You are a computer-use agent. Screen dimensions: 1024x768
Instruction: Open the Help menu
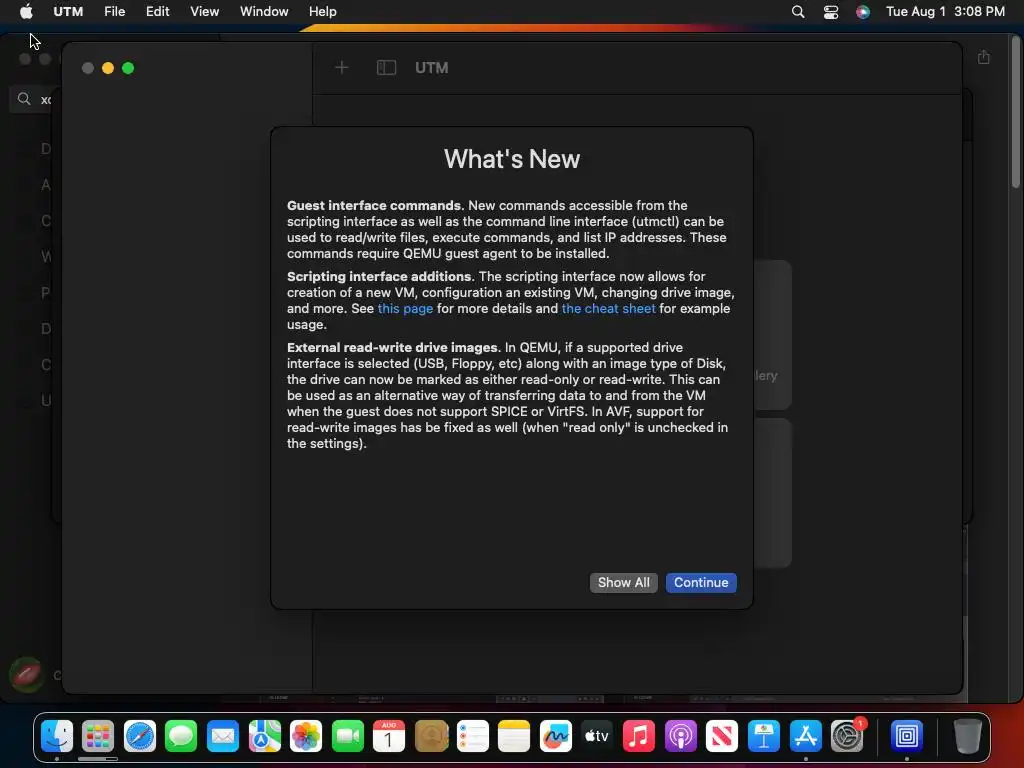pyautogui.click(x=323, y=11)
